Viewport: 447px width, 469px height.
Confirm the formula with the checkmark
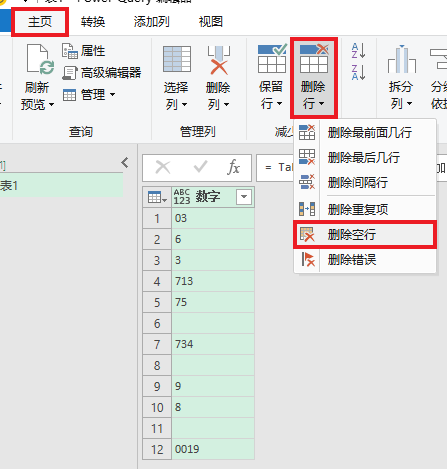click(200, 167)
